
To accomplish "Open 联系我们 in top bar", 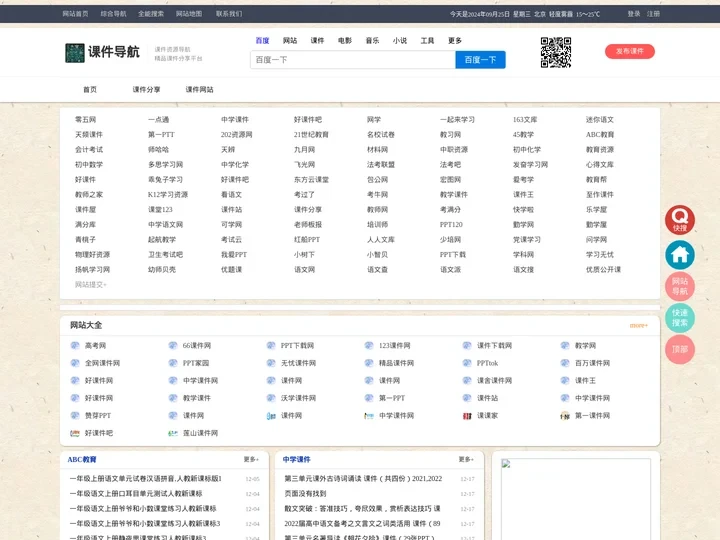I will 229,14.
